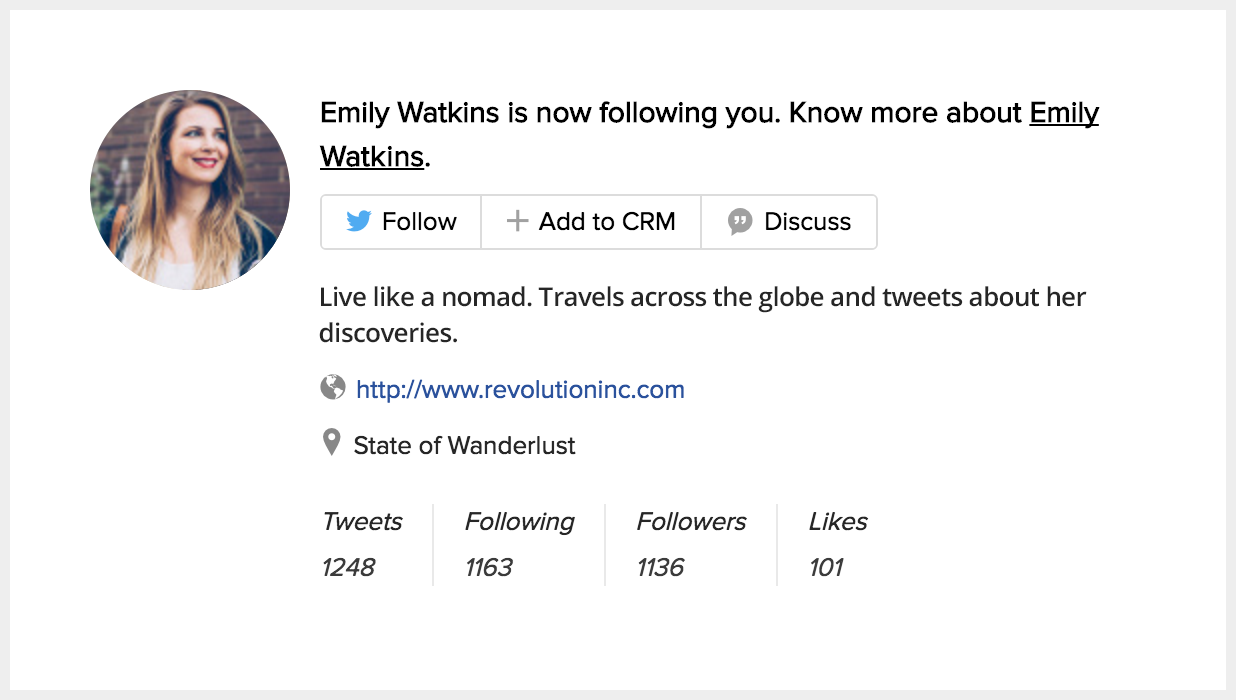Open the revolutioninc.com website link
Image resolution: width=1236 pixels, height=700 pixels.
click(520, 389)
